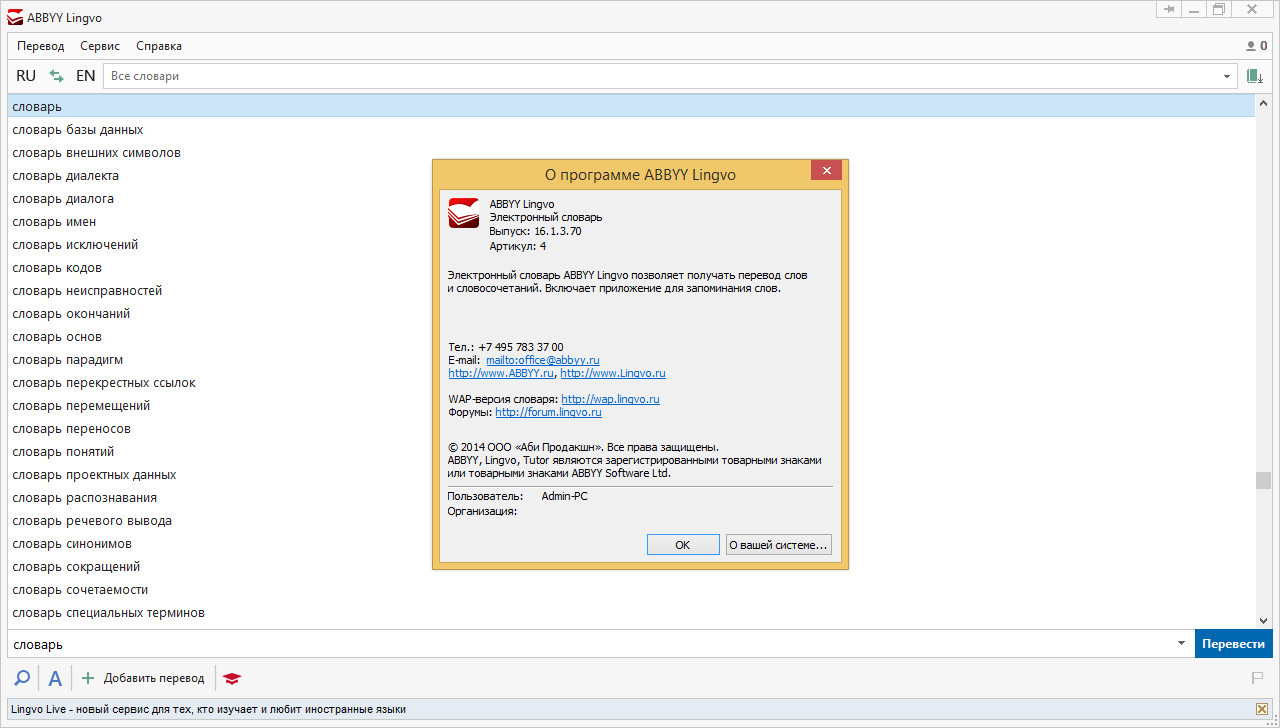Open the dictionary shelf download icon
1280x728 pixels.
tap(1254, 76)
